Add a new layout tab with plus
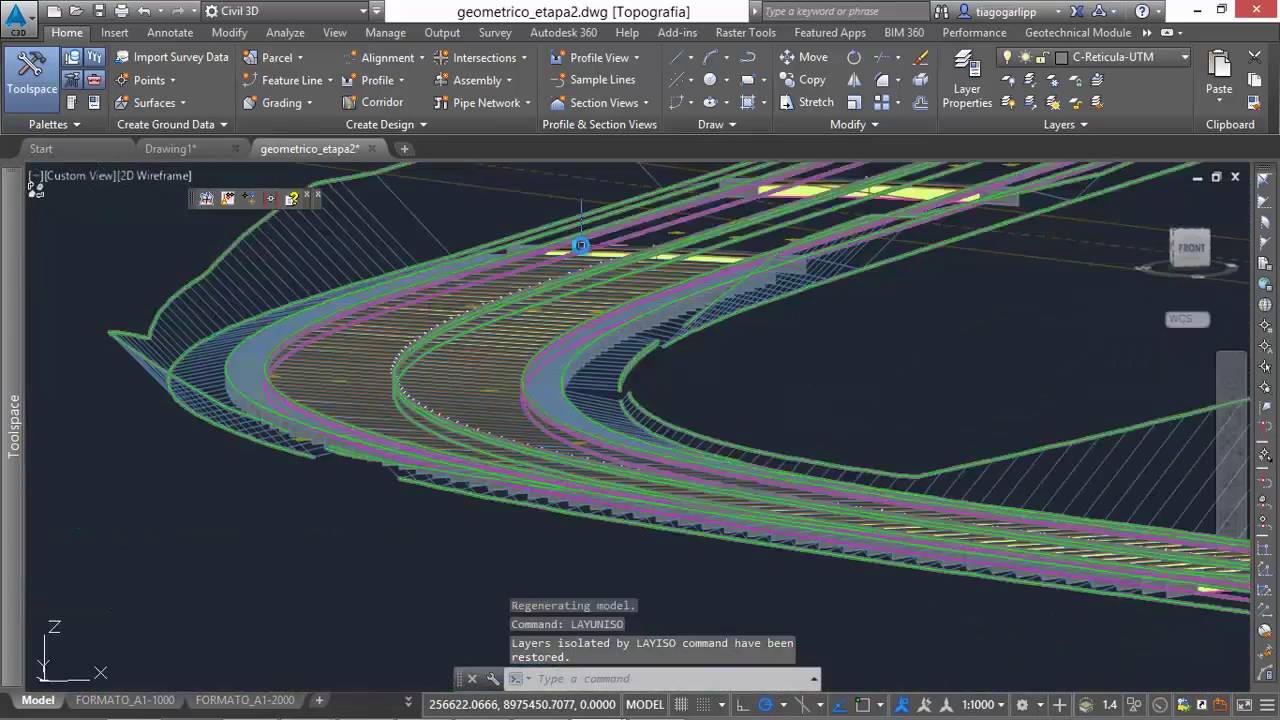 click(319, 700)
